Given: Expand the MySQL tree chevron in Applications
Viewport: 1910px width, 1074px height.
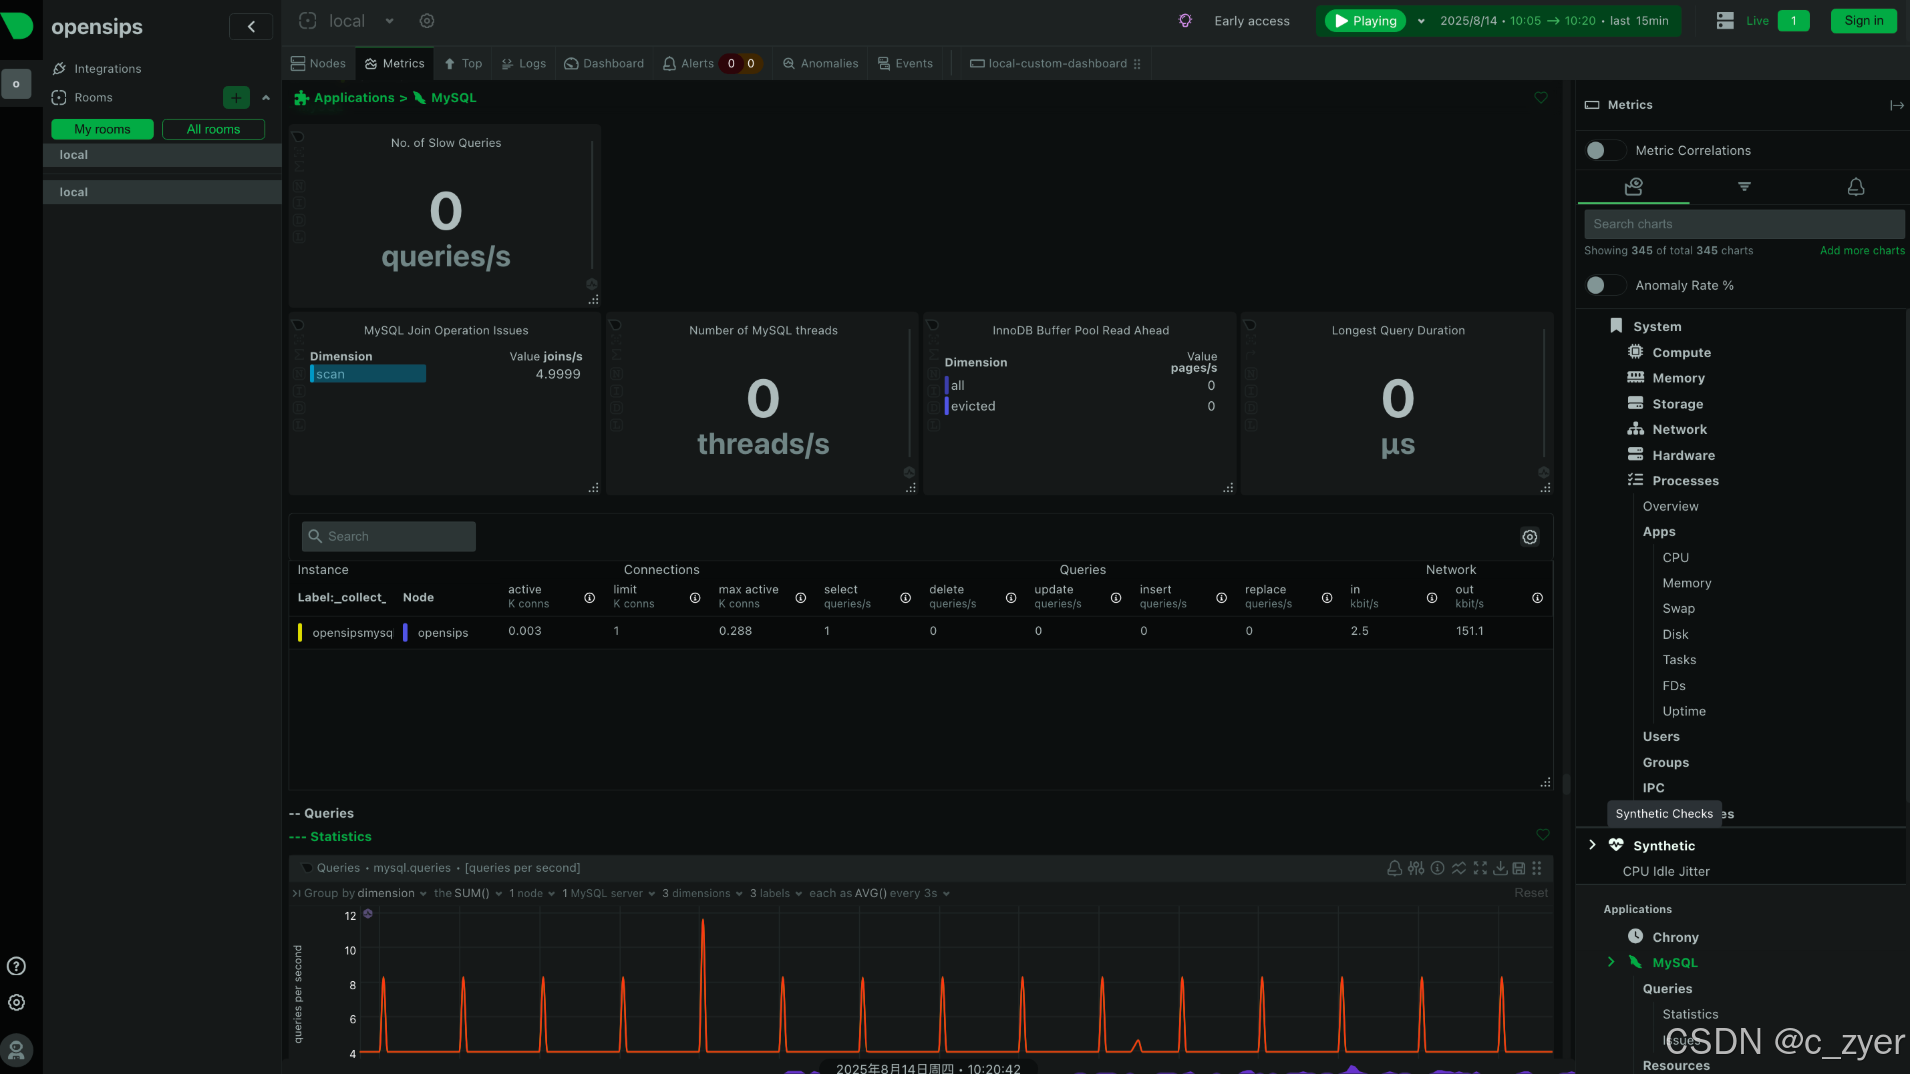Looking at the screenshot, I should (x=1610, y=962).
